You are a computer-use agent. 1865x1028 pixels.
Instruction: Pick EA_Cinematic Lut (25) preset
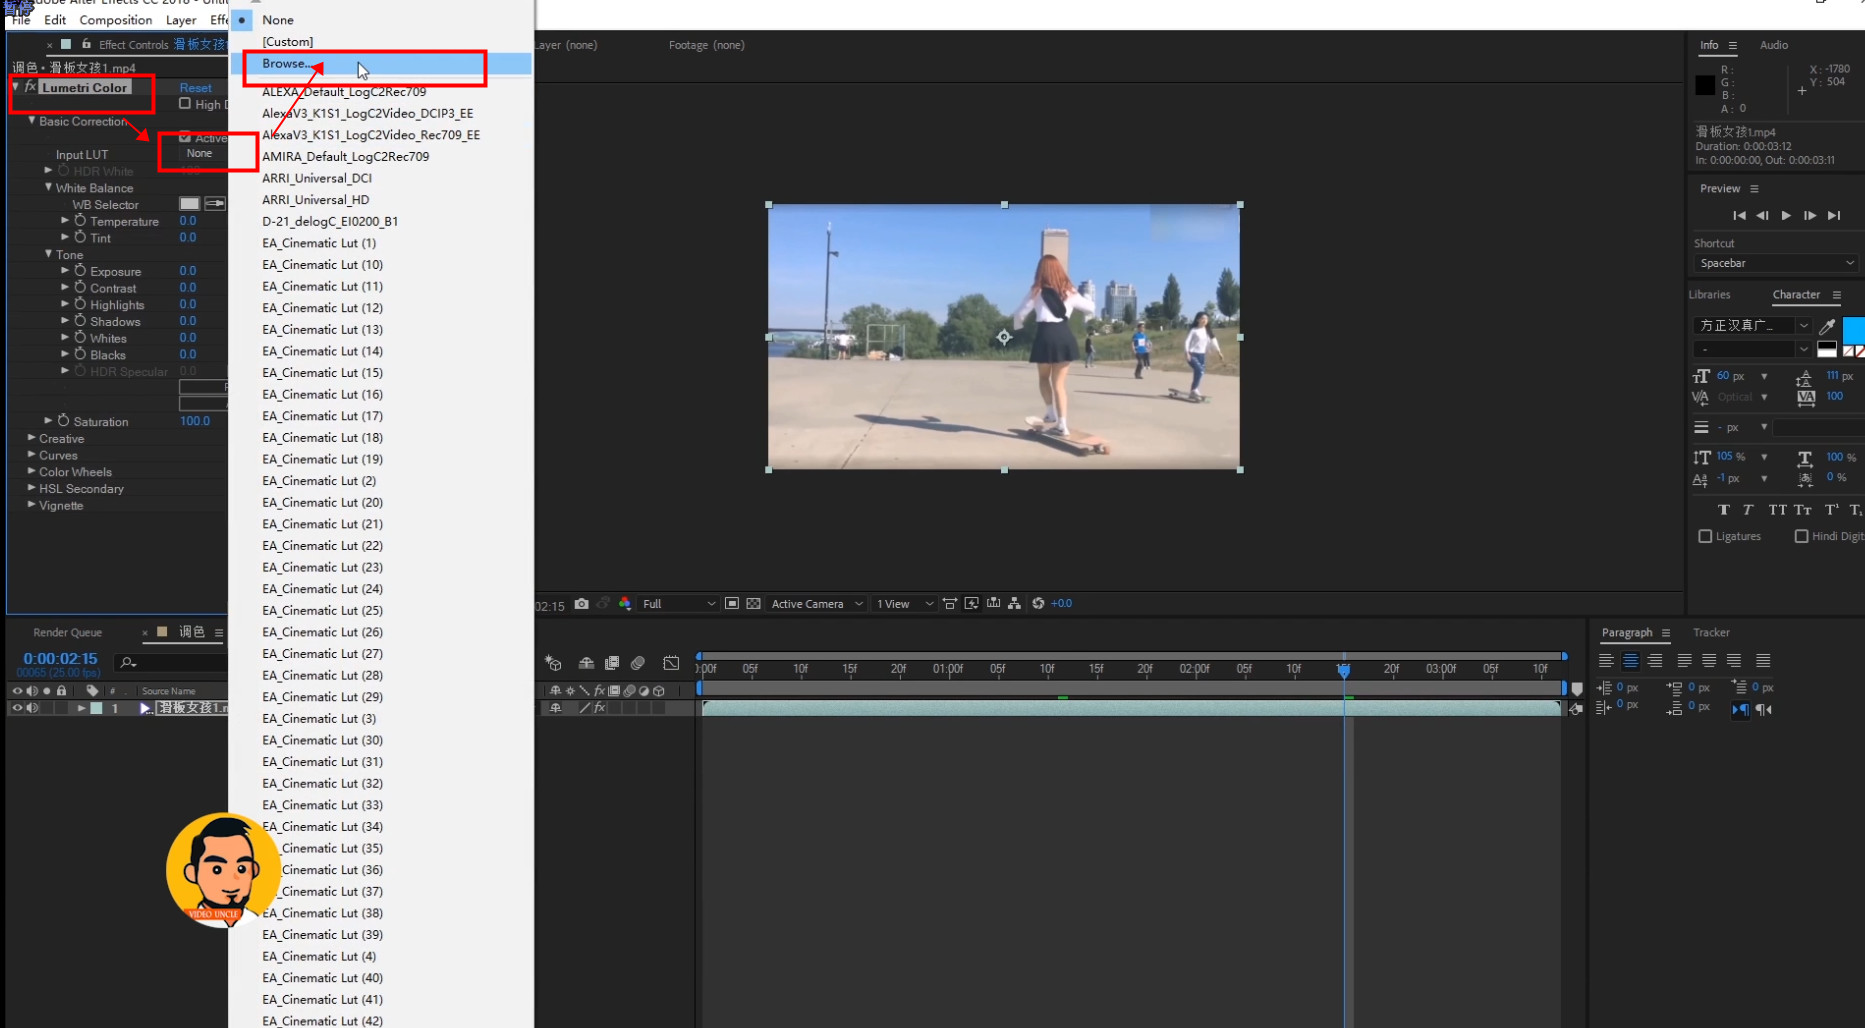(381, 611)
